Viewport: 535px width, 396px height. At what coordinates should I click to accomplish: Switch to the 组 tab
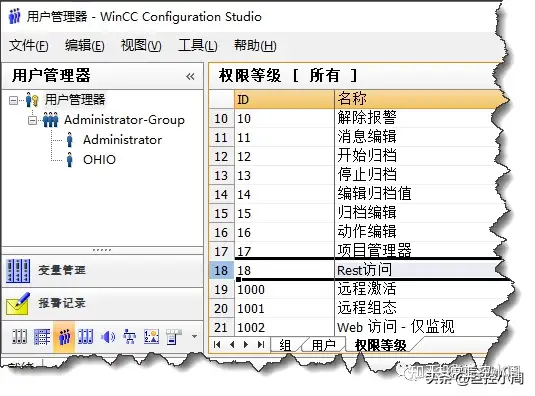tap(285, 345)
